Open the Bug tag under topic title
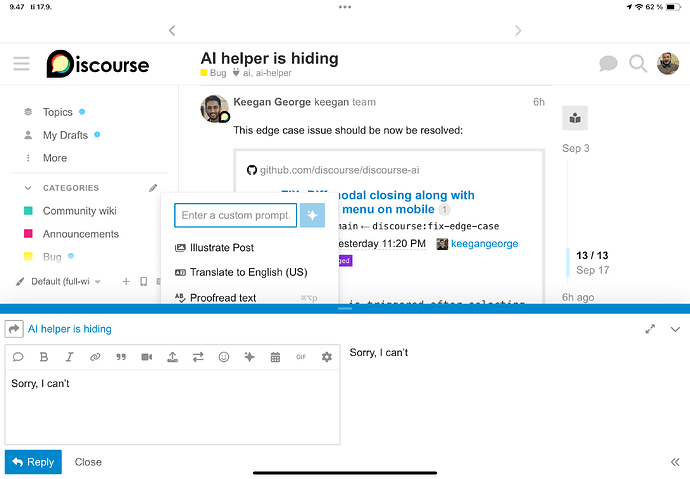This screenshot has width=690, height=479. (x=213, y=73)
